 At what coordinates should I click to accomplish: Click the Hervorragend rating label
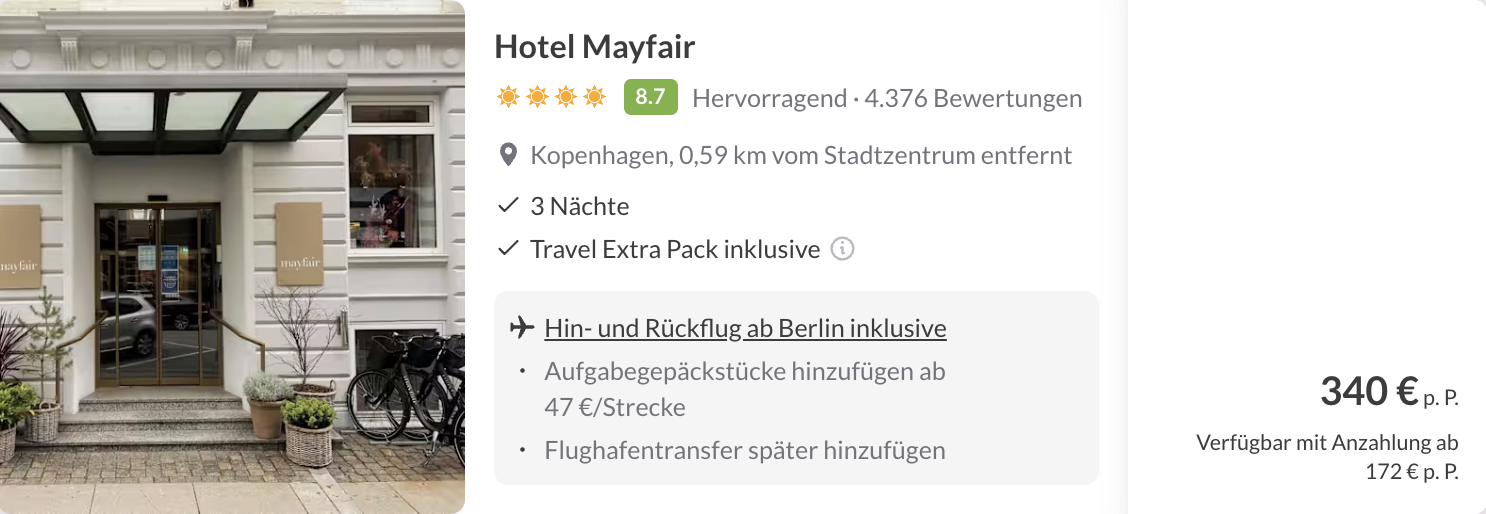(x=768, y=99)
